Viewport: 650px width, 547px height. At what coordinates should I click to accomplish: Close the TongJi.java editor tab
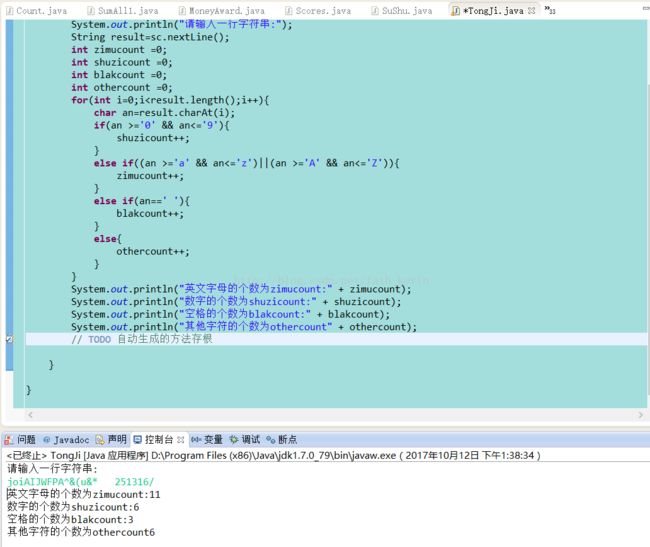pyautogui.click(x=532, y=10)
